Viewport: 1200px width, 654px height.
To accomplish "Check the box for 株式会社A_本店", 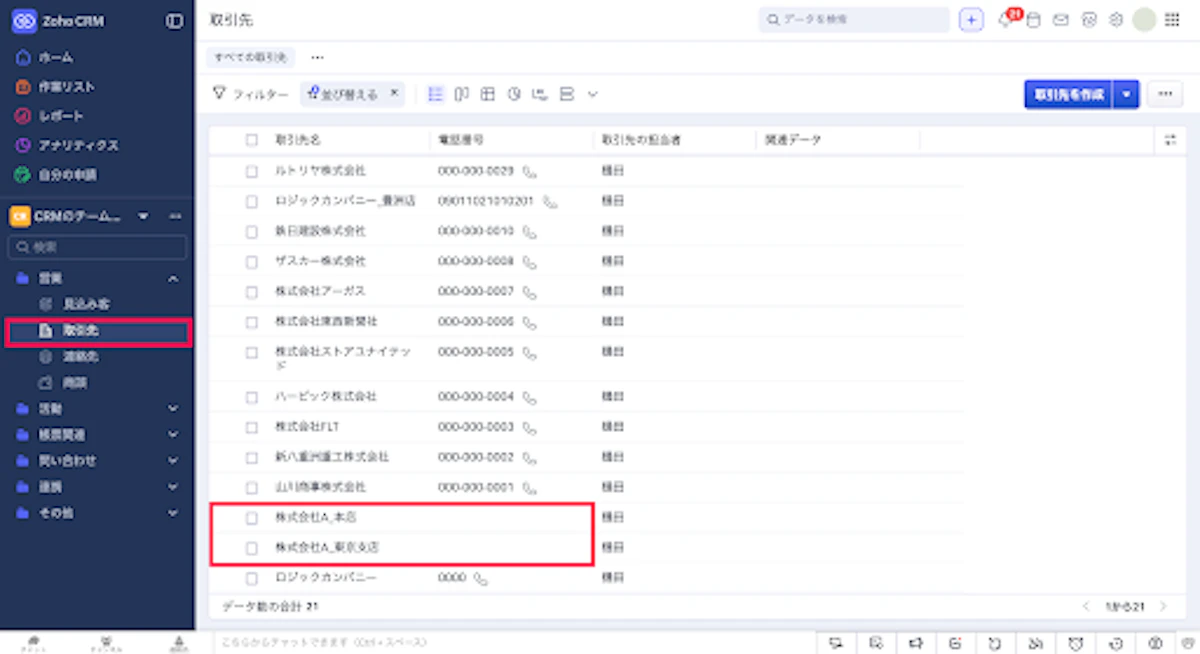I will 252,518.
